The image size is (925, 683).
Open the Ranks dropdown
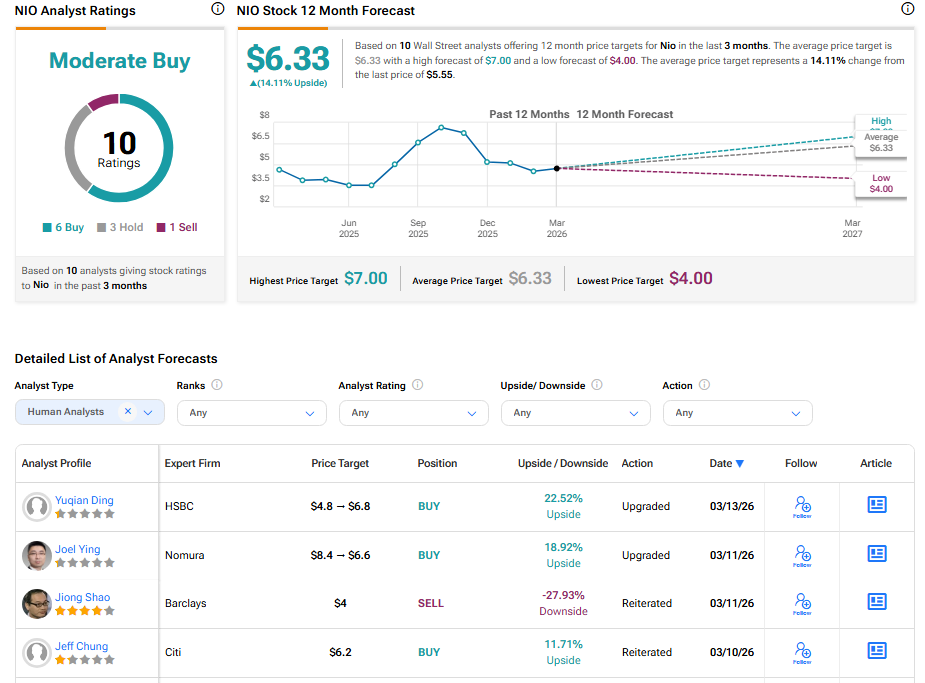click(x=251, y=412)
